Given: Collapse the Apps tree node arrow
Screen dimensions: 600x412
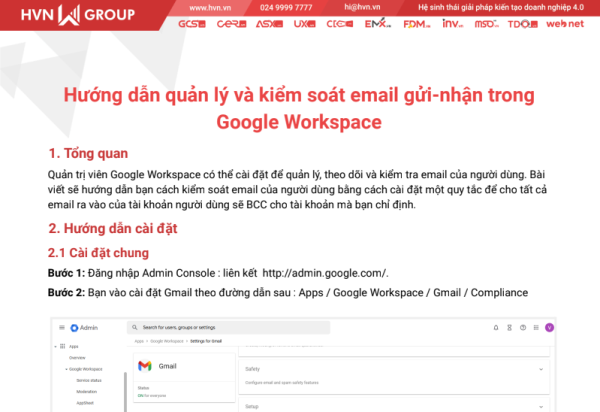Looking at the screenshot, I should [x=55, y=347].
